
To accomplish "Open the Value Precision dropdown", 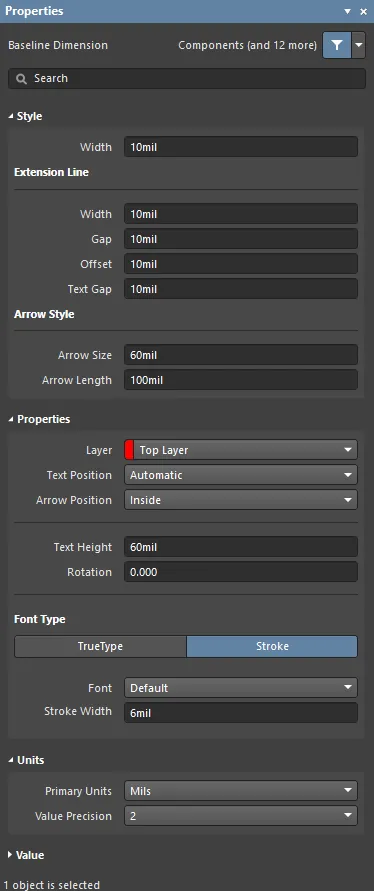I will (x=241, y=815).
